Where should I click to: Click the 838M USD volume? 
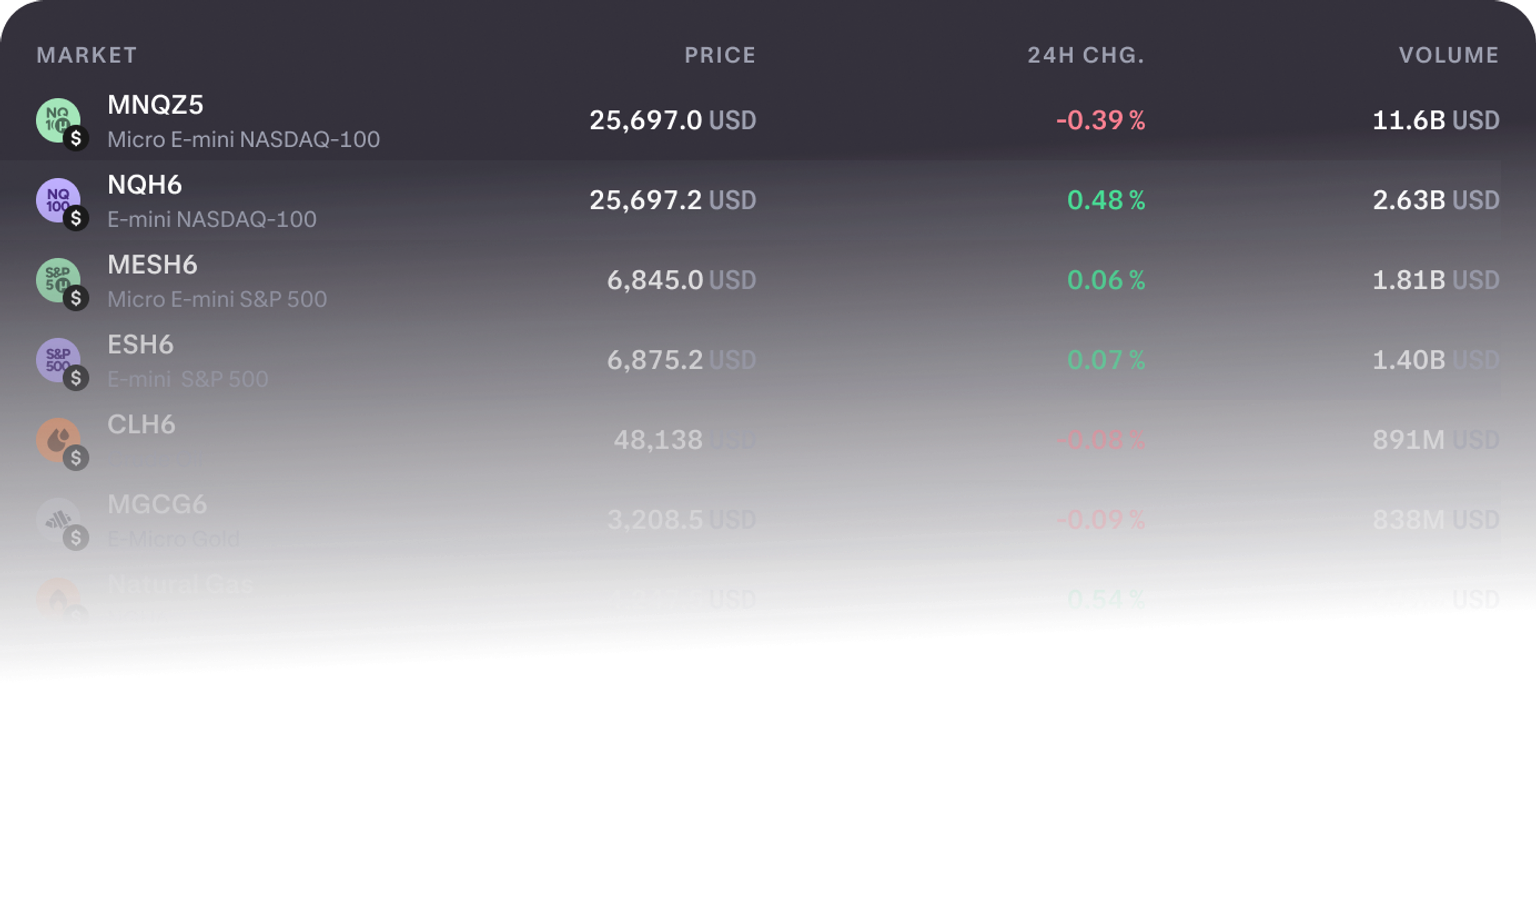click(x=1436, y=520)
